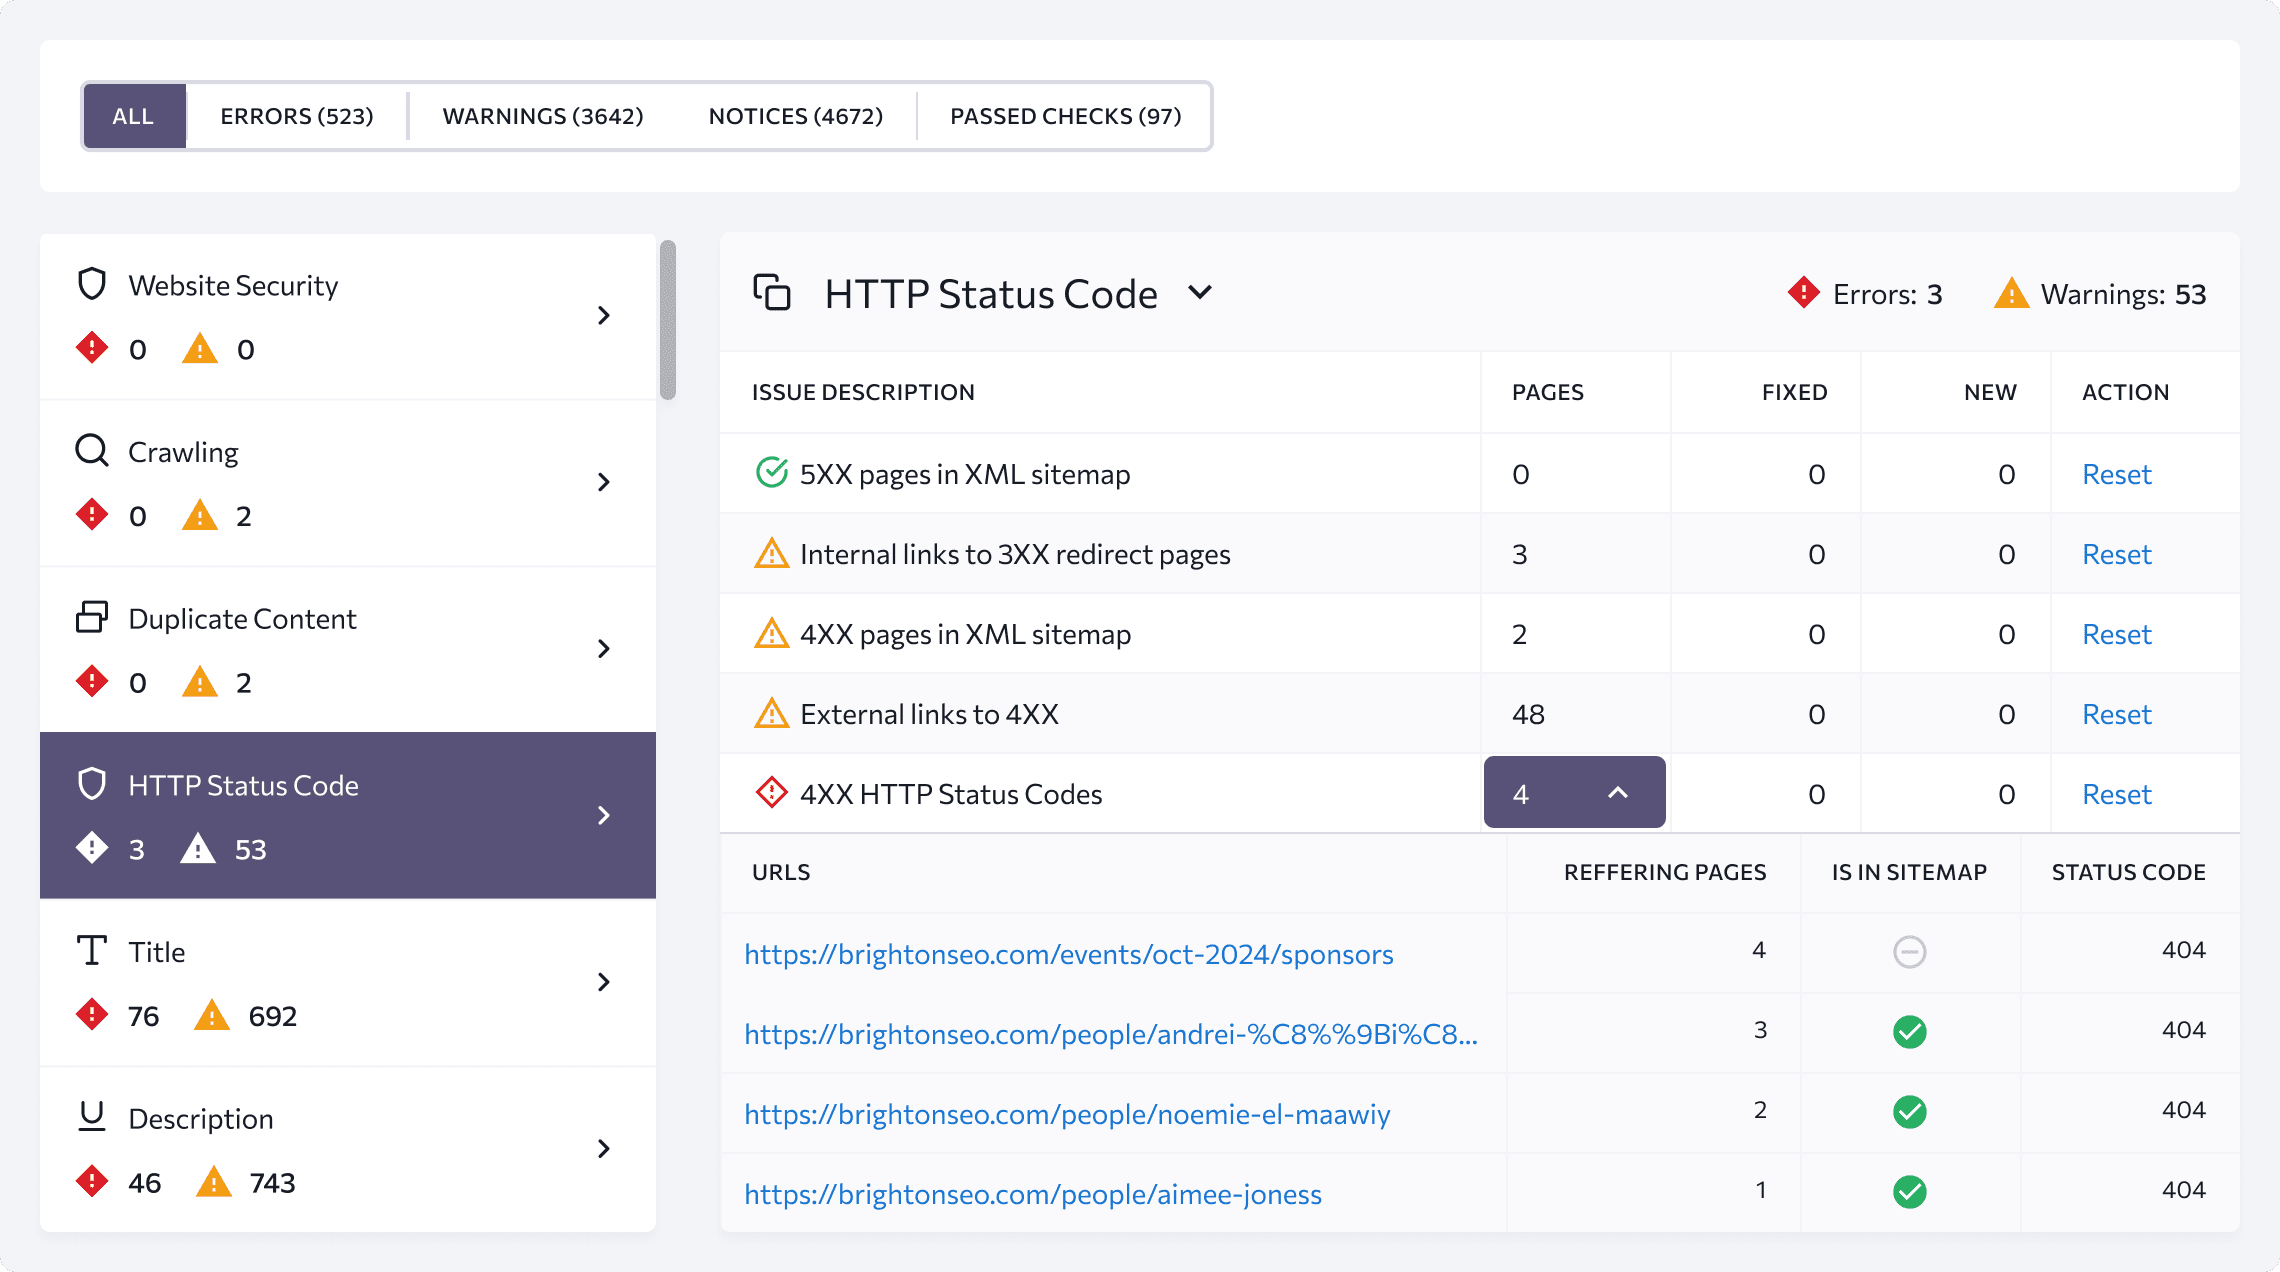The width and height of the screenshot is (2280, 1272).
Task: Click the grey not-in-sitemap icon for sponsors URL
Action: click(x=1910, y=951)
